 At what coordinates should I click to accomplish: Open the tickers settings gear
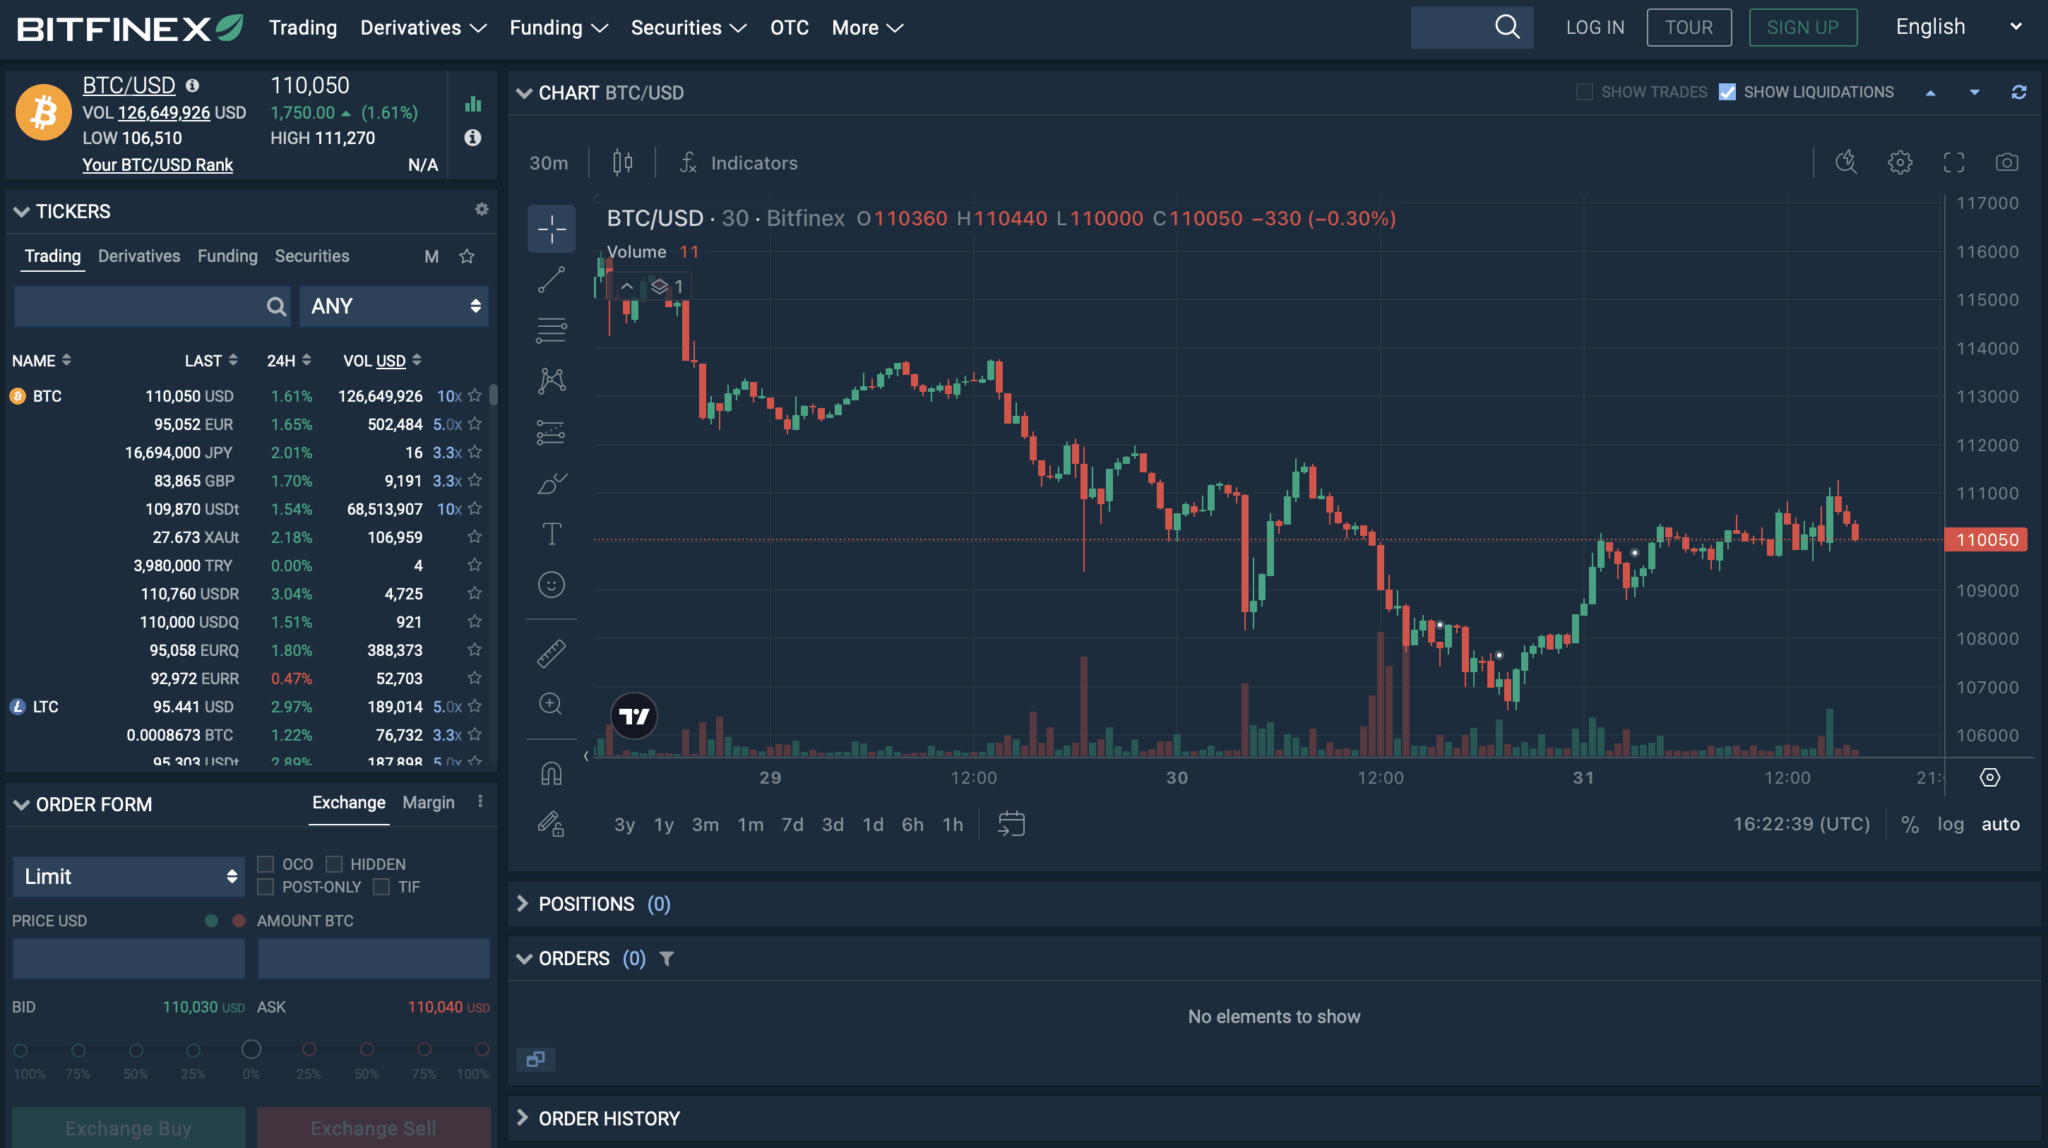pos(482,209)
